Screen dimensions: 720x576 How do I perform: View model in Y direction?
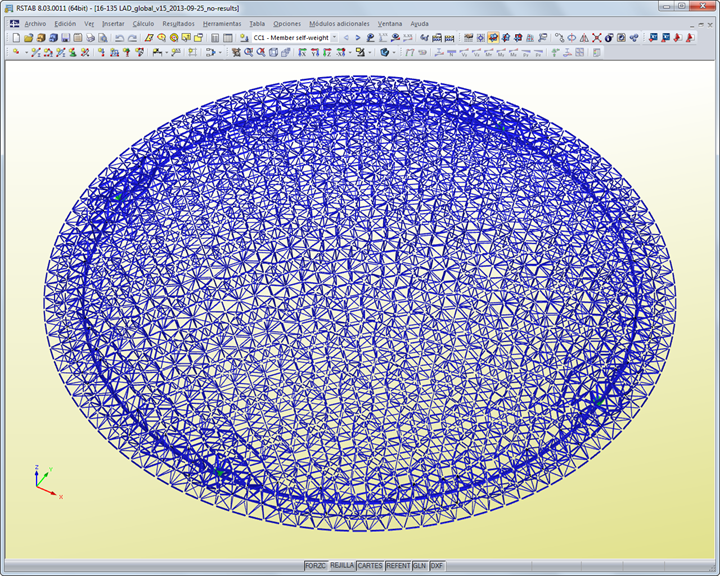point(315,52)
